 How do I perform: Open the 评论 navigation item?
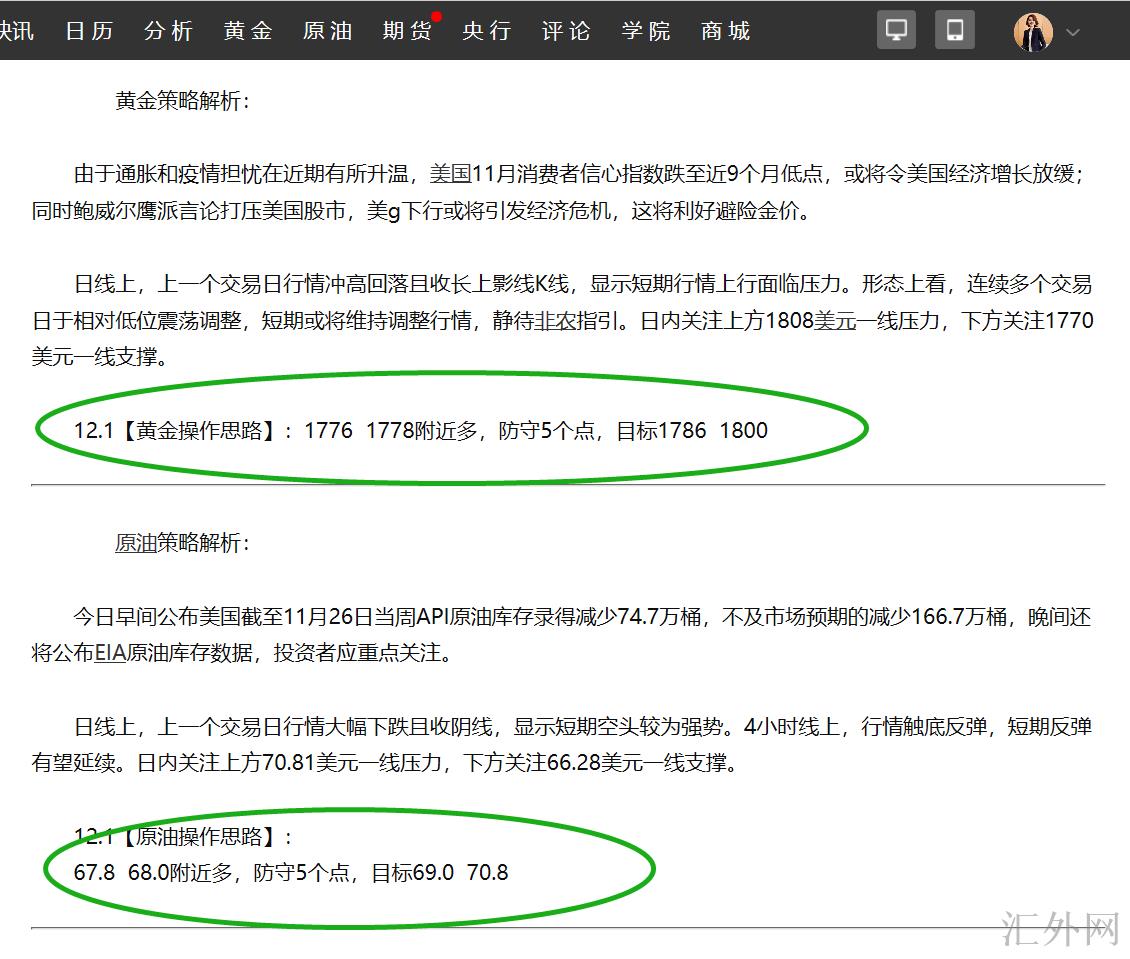click(566, 31)
